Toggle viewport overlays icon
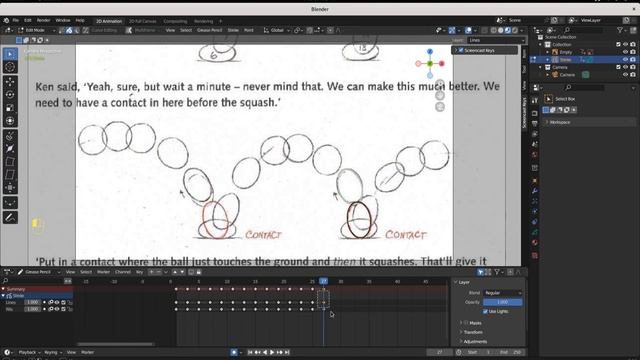 pos(468,30)
